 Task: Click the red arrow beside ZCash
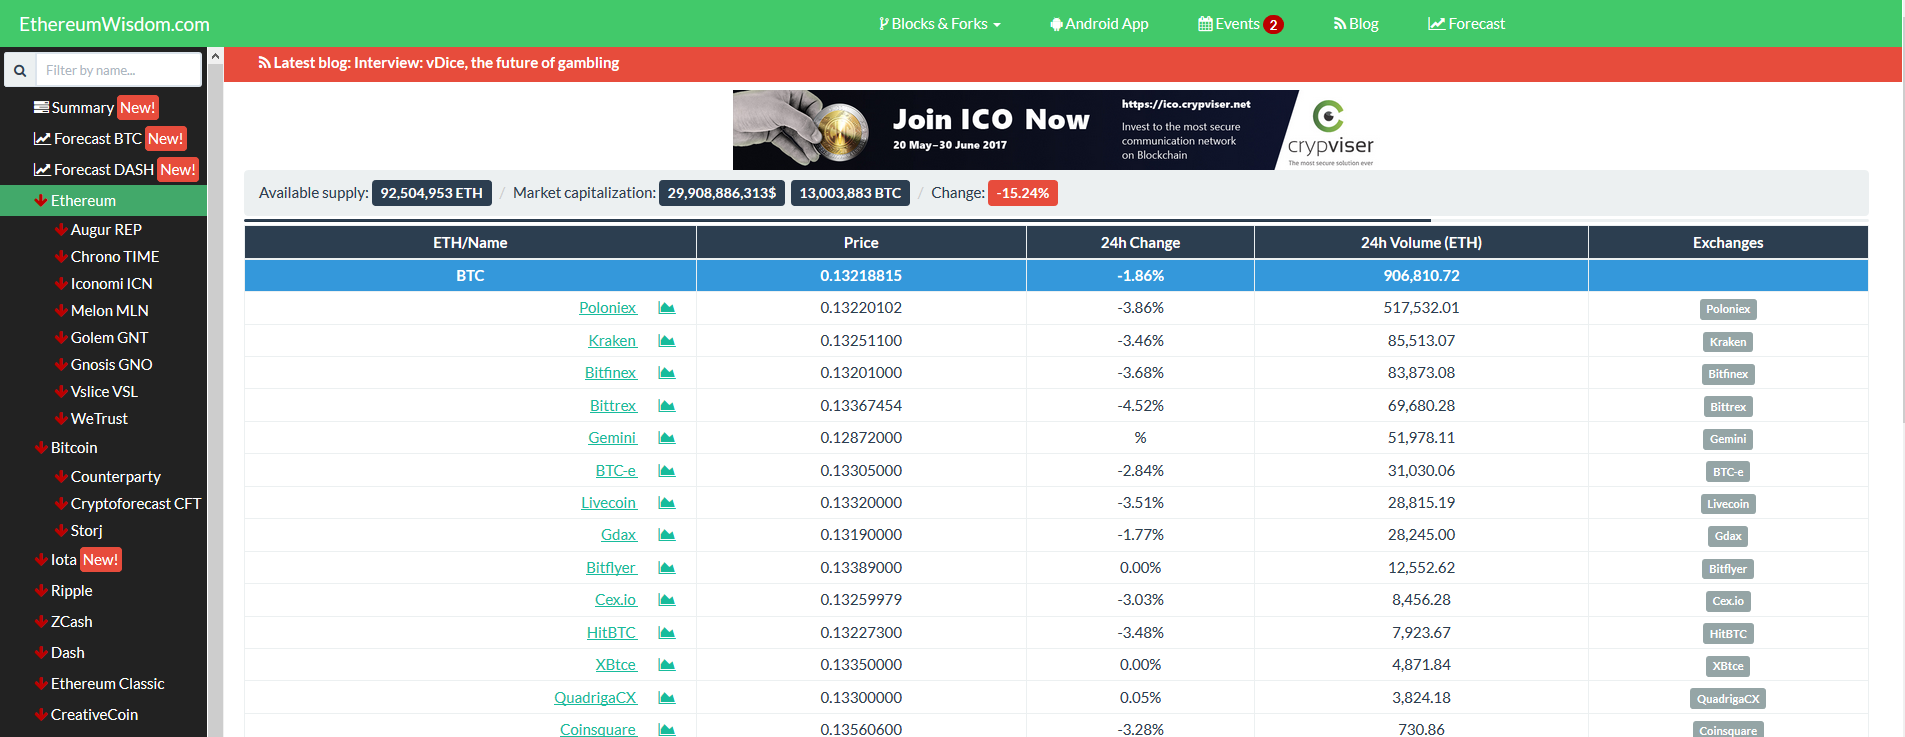point(41,621)
